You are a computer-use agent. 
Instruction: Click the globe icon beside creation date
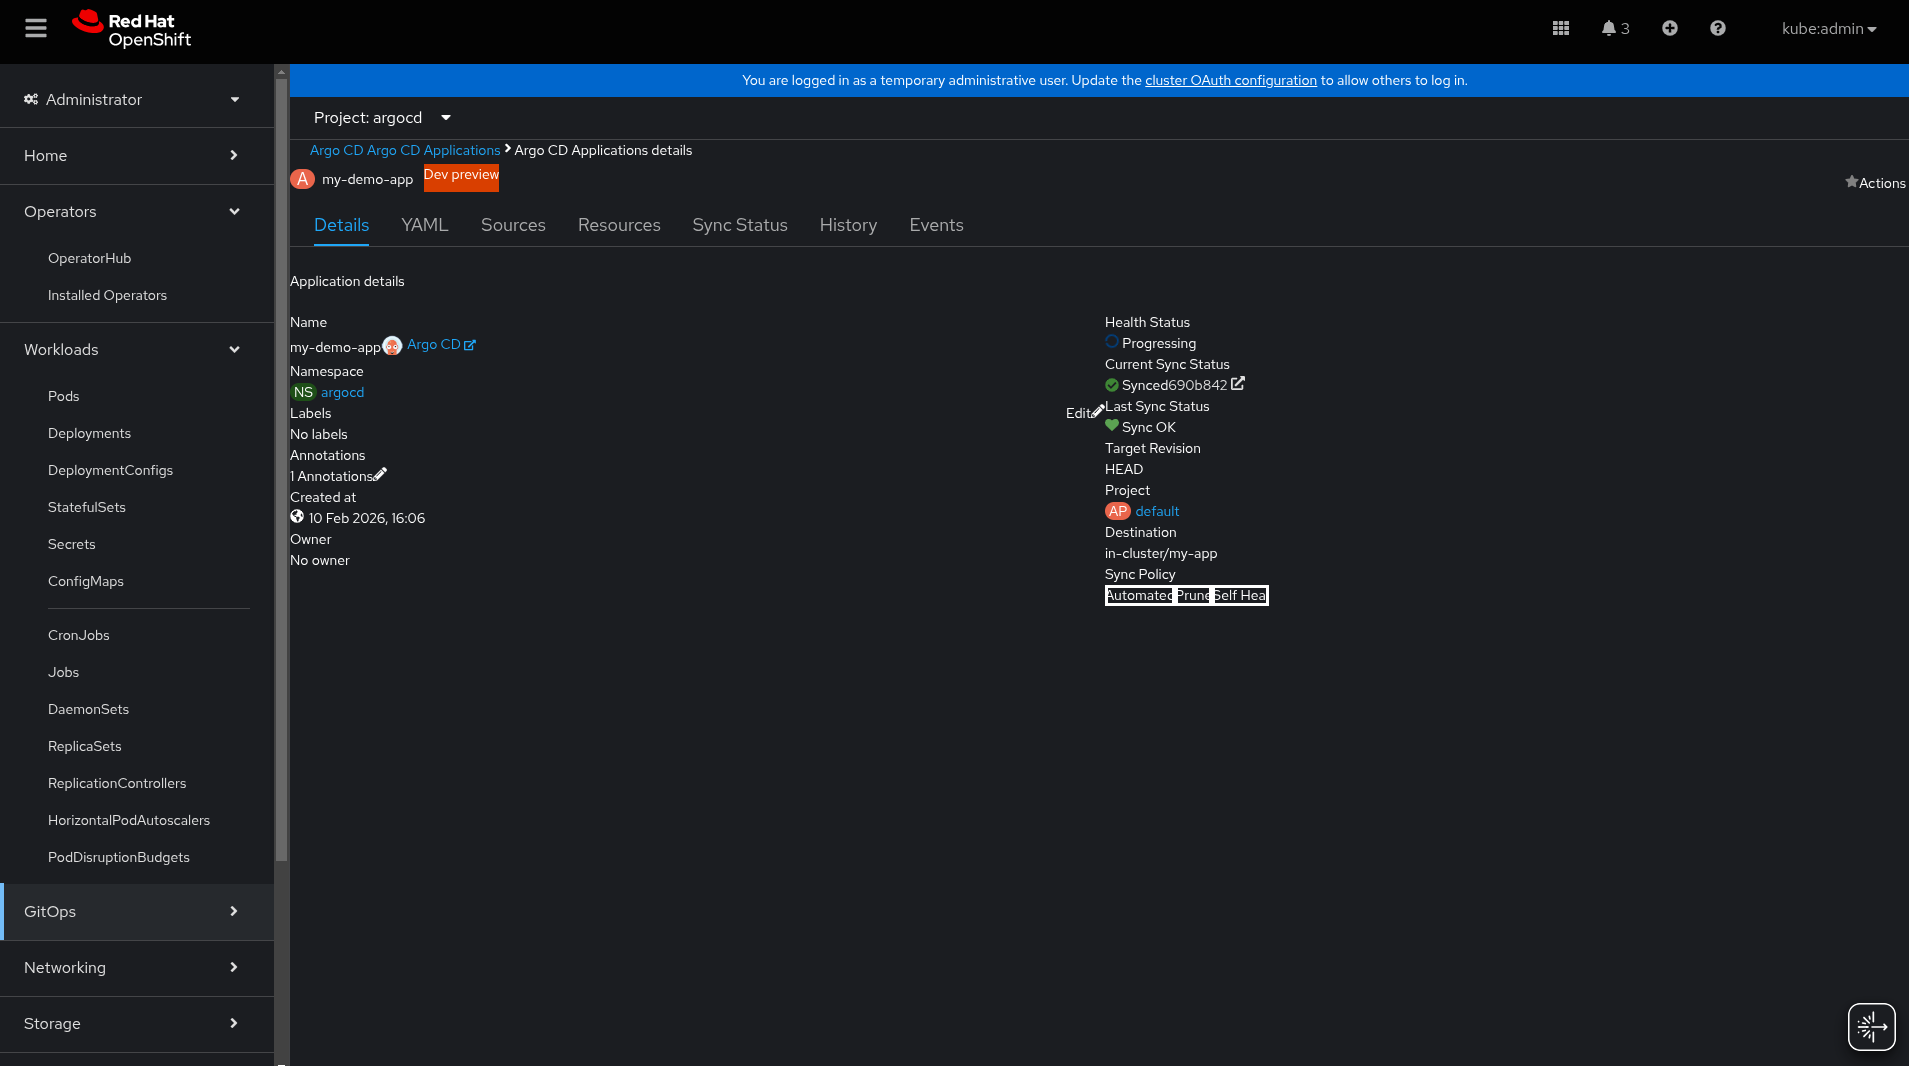click(x=297, y=517)
